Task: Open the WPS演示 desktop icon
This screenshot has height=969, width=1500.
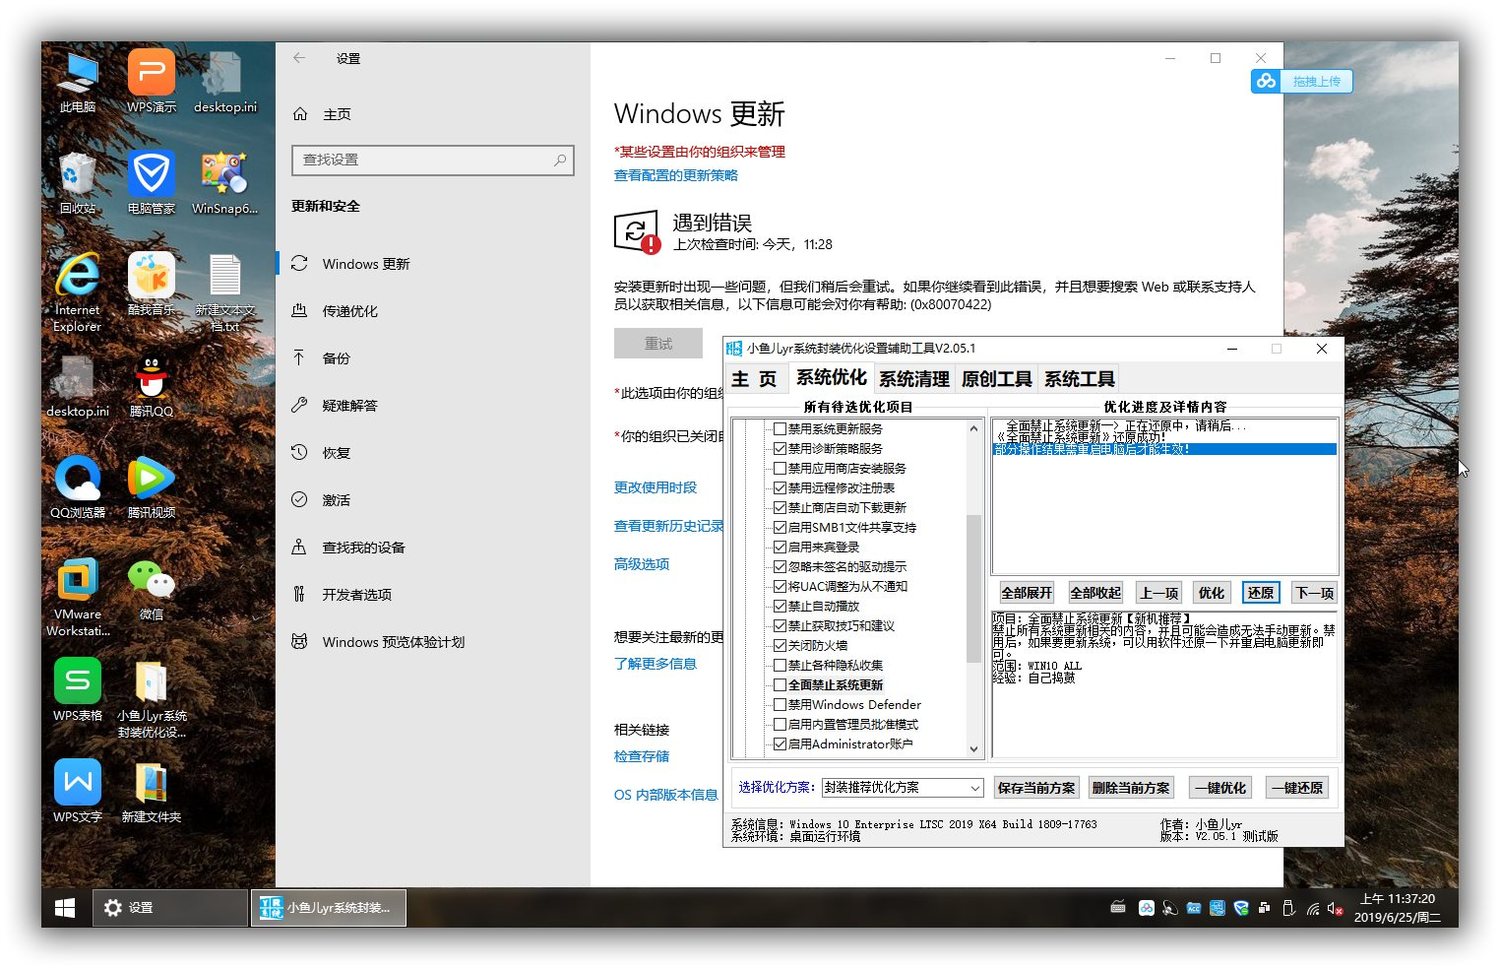Action: (x=151, y=75)
